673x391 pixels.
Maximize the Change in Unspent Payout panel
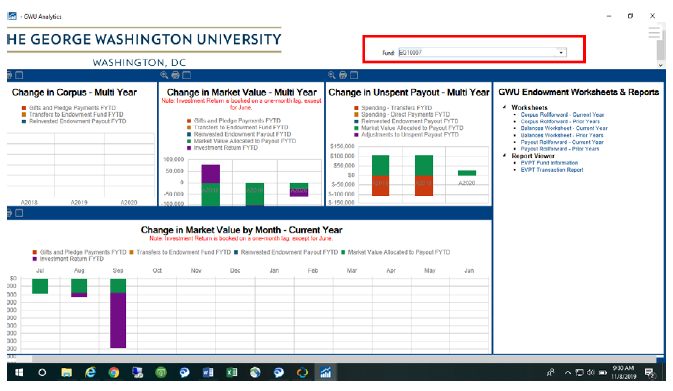click(354, 75)
